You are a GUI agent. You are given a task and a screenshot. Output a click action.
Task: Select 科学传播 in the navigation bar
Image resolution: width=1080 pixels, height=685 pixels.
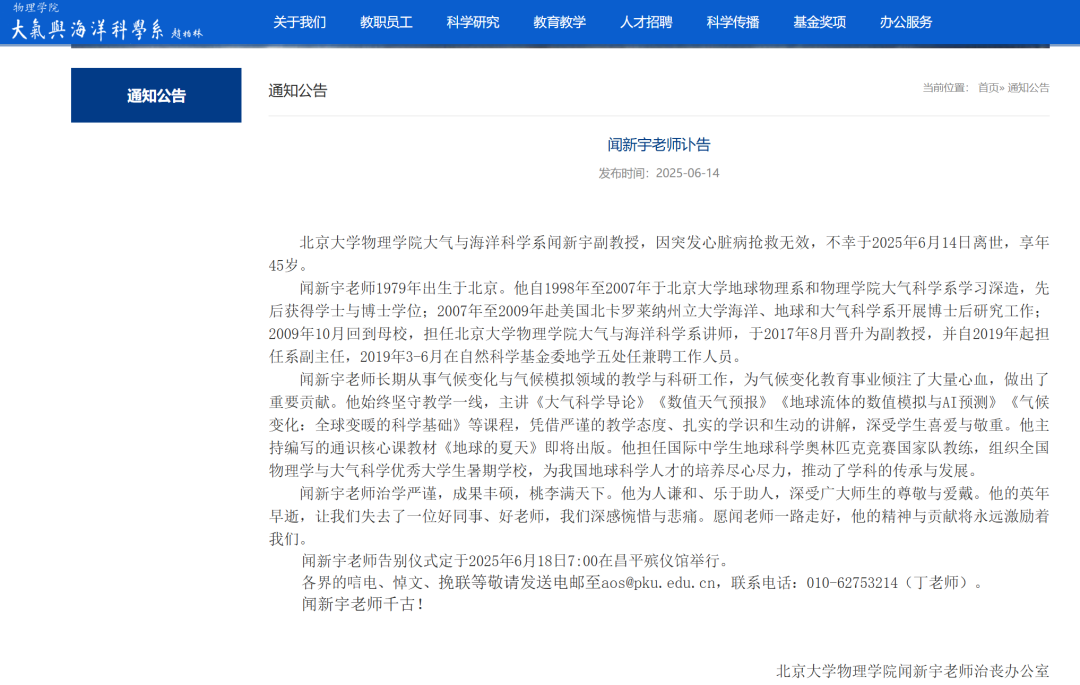point(732,22)
